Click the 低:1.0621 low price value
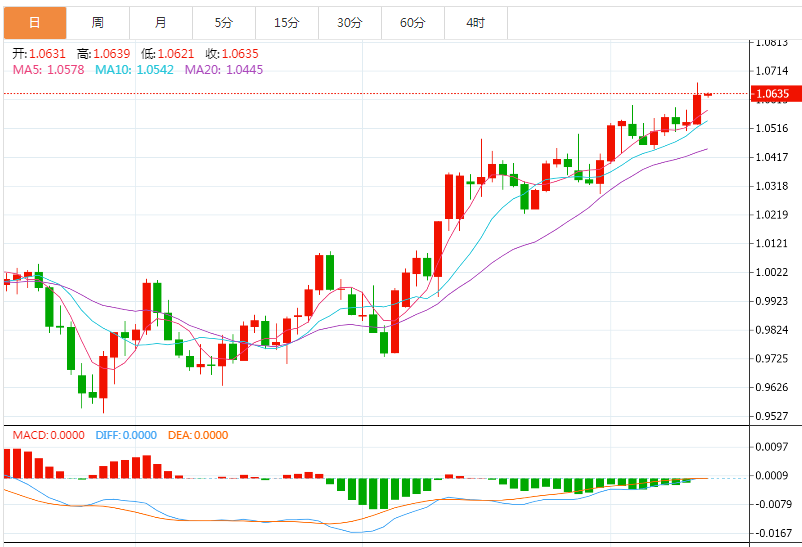The height and width of the screenshot is (547, 802). (x=168, y=54)
